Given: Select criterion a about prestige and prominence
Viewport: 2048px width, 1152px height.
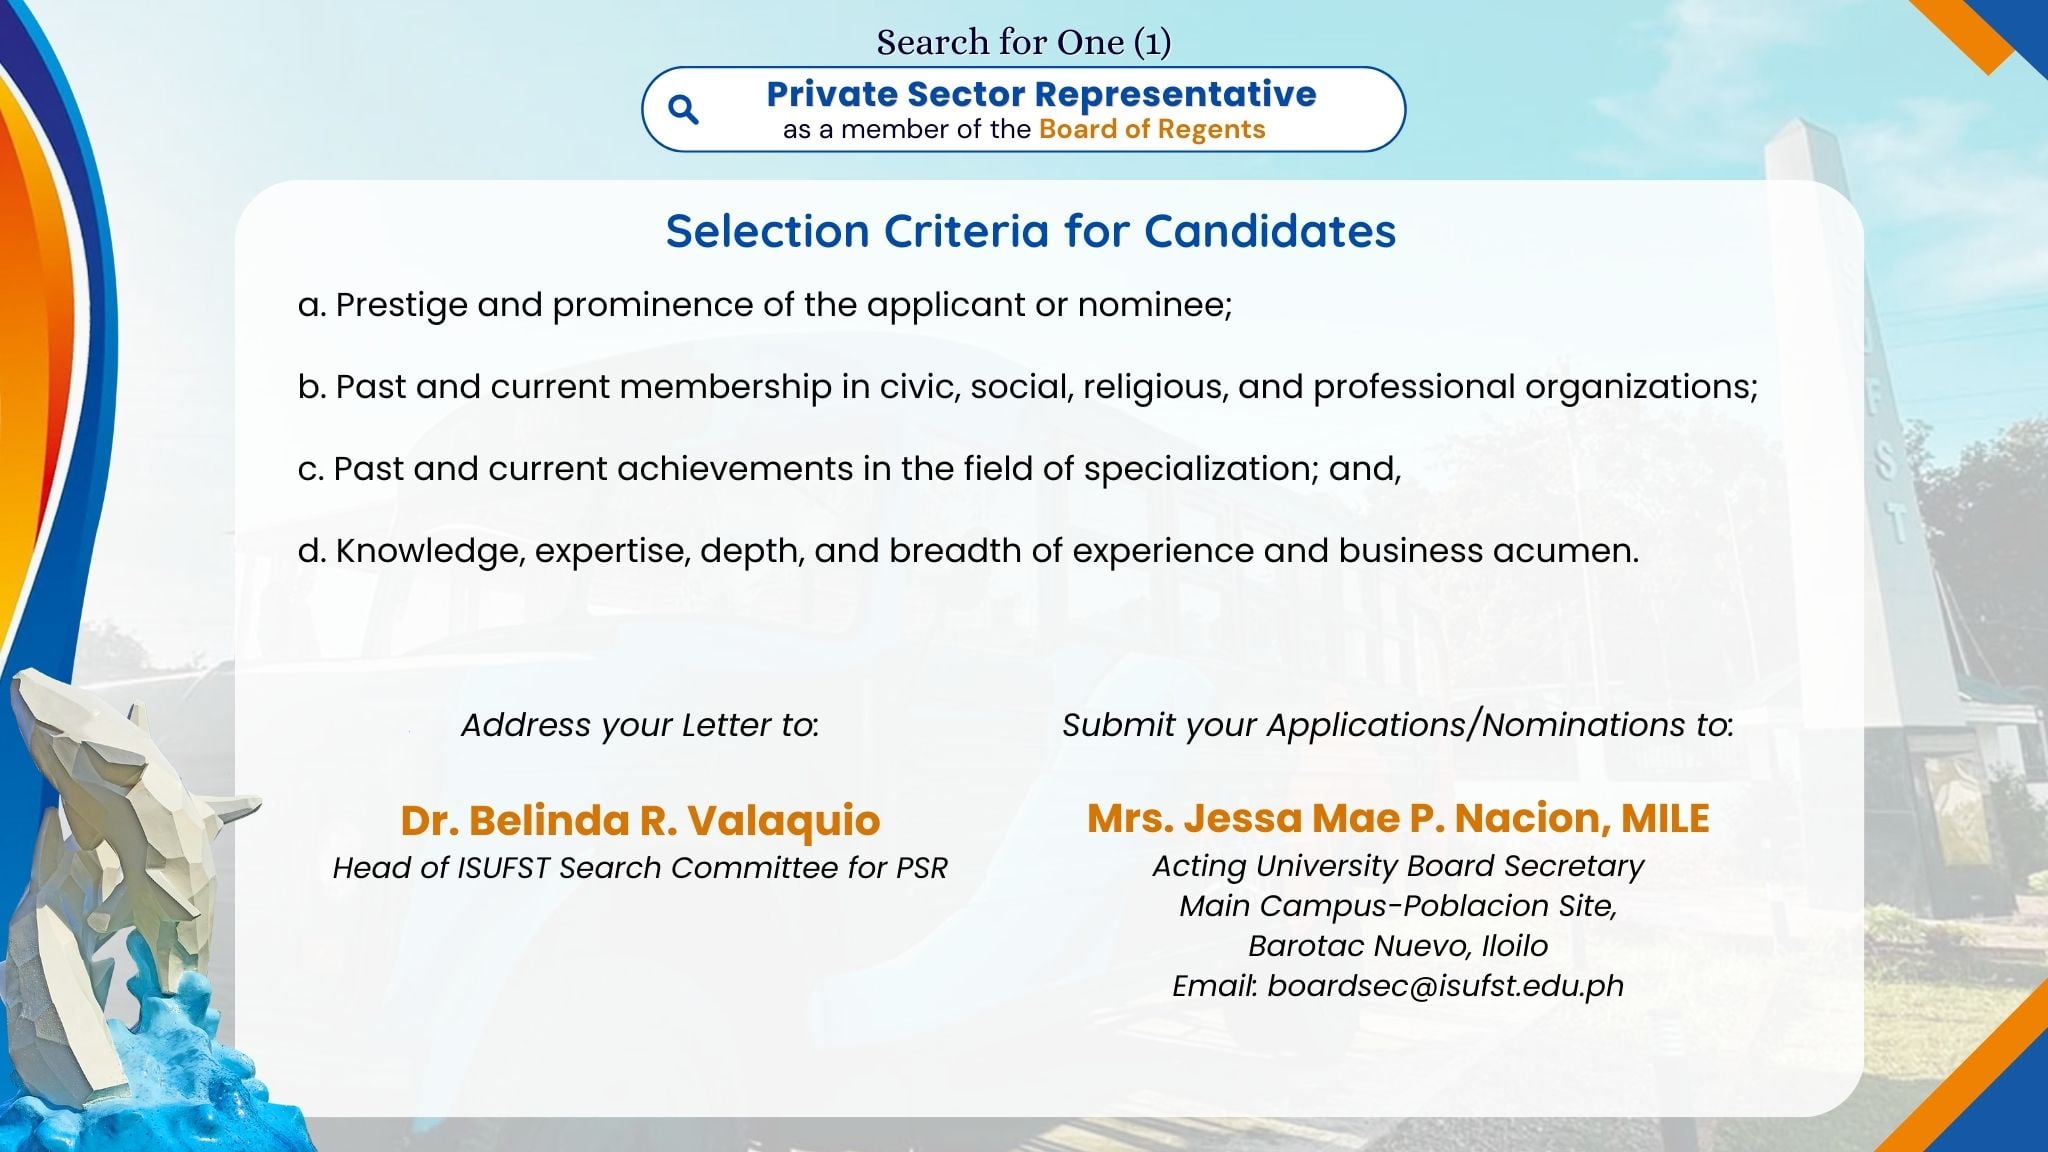Looking at the screenshot, I should (765, 305).
